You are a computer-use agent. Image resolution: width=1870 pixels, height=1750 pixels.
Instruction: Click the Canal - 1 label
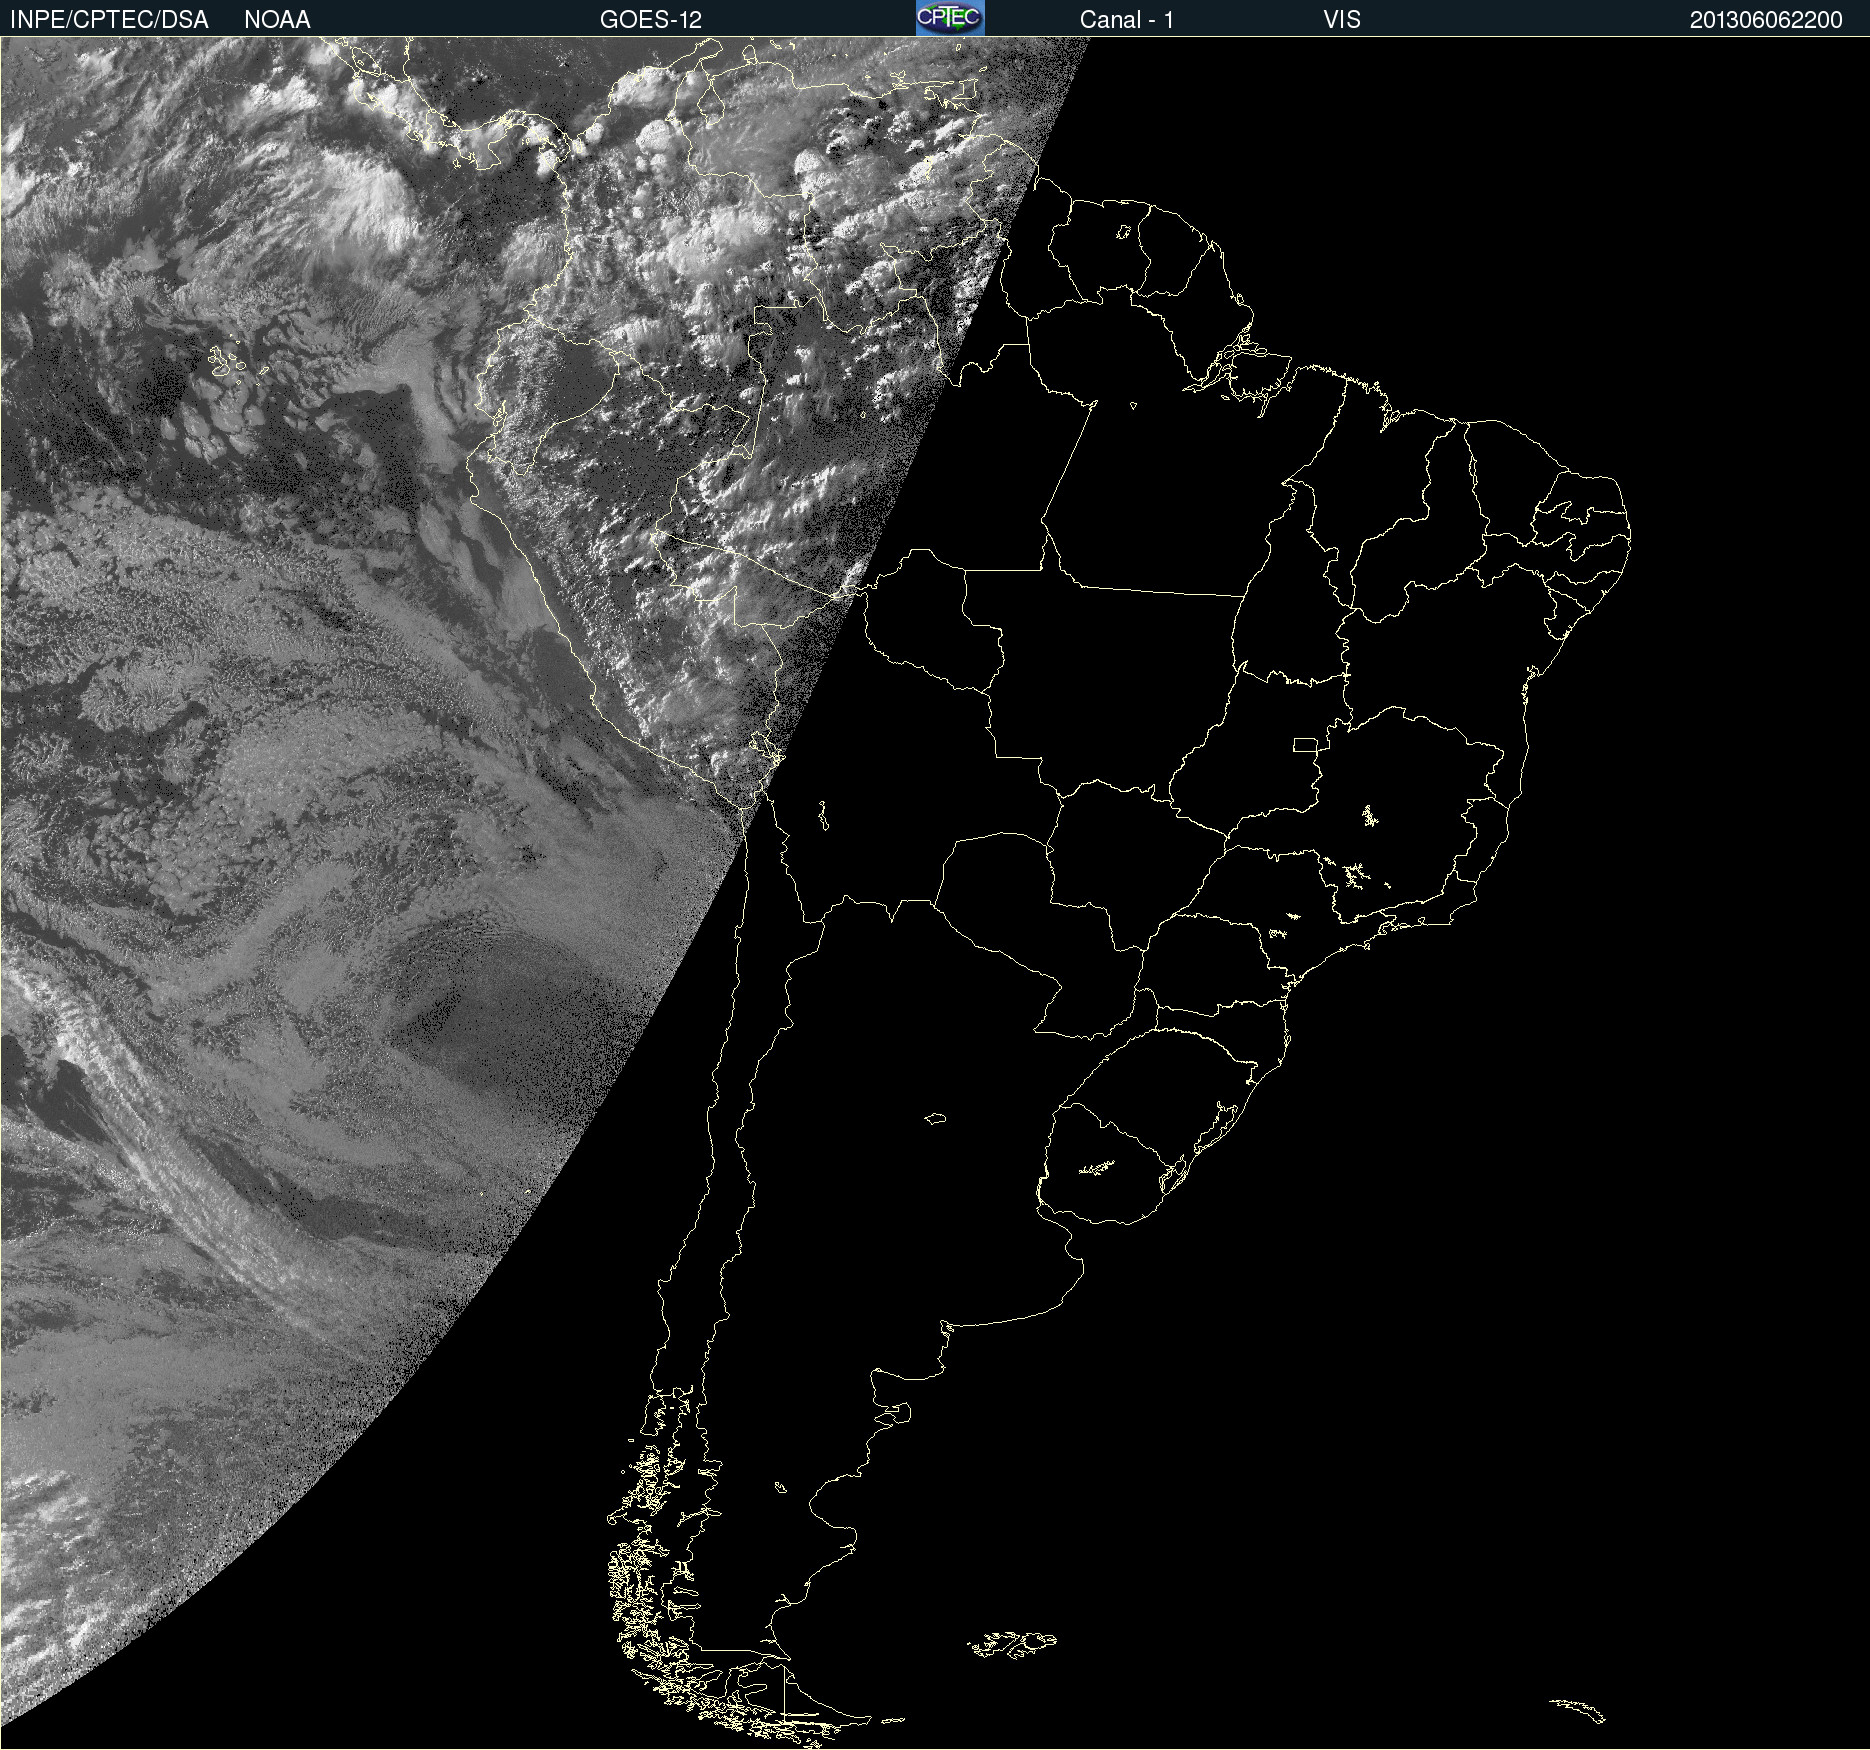(1127, 20)
